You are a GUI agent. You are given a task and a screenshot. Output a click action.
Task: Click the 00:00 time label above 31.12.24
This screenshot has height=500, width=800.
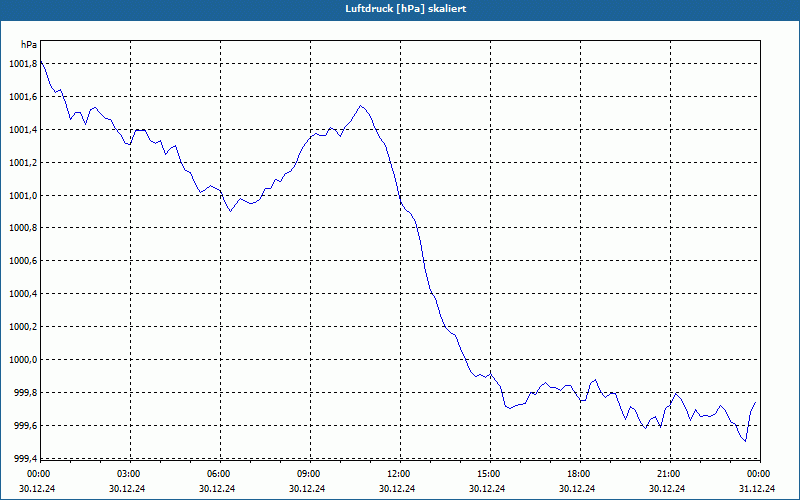(758, 474)
